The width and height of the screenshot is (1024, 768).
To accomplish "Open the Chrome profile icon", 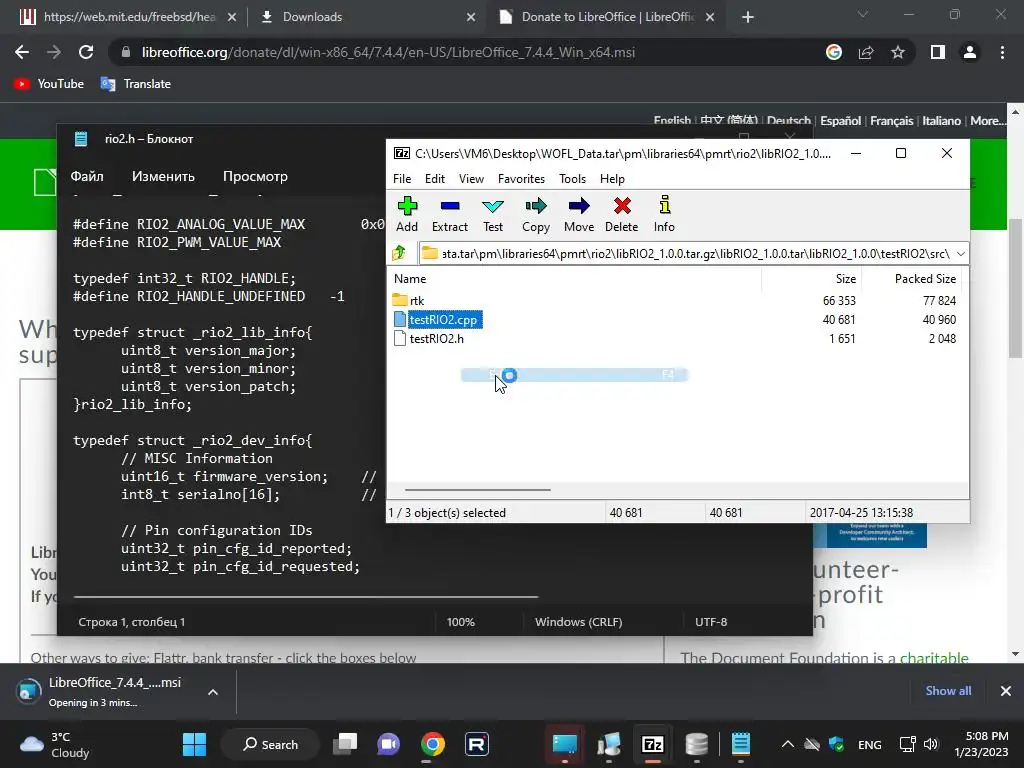I will (970, 52).
